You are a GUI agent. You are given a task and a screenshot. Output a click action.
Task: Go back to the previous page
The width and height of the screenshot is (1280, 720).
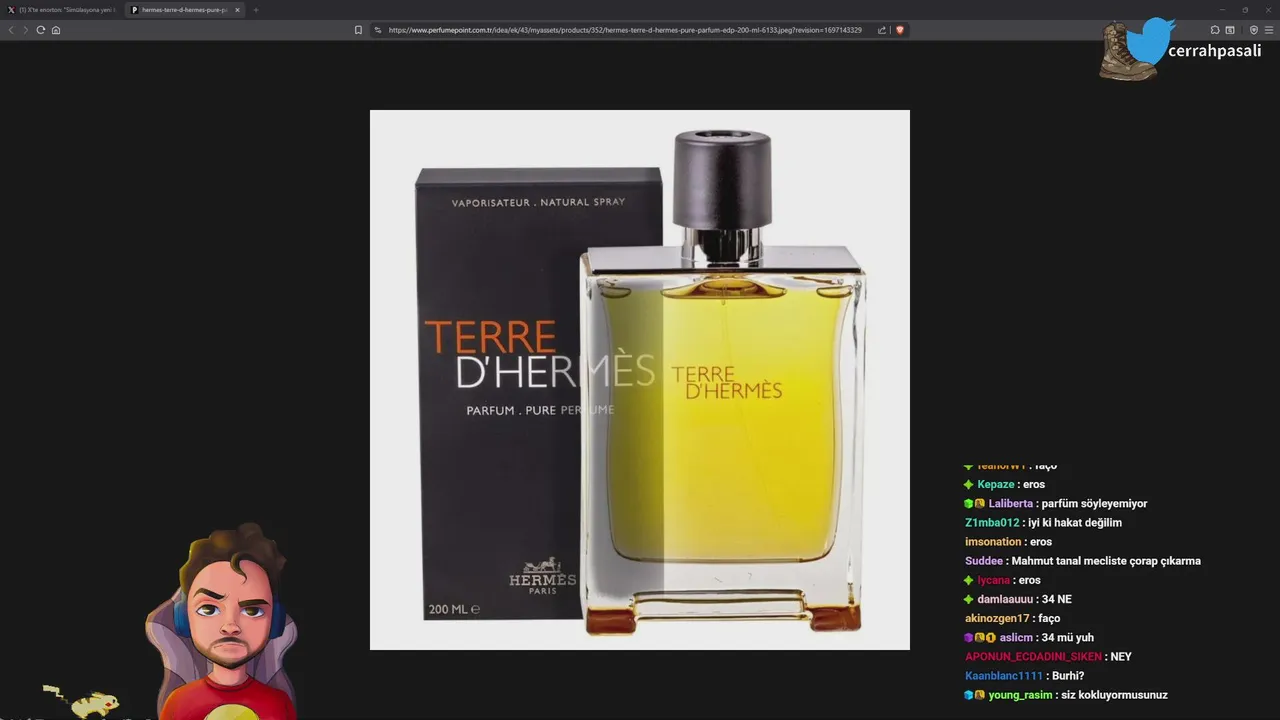(x=11, y=30)
